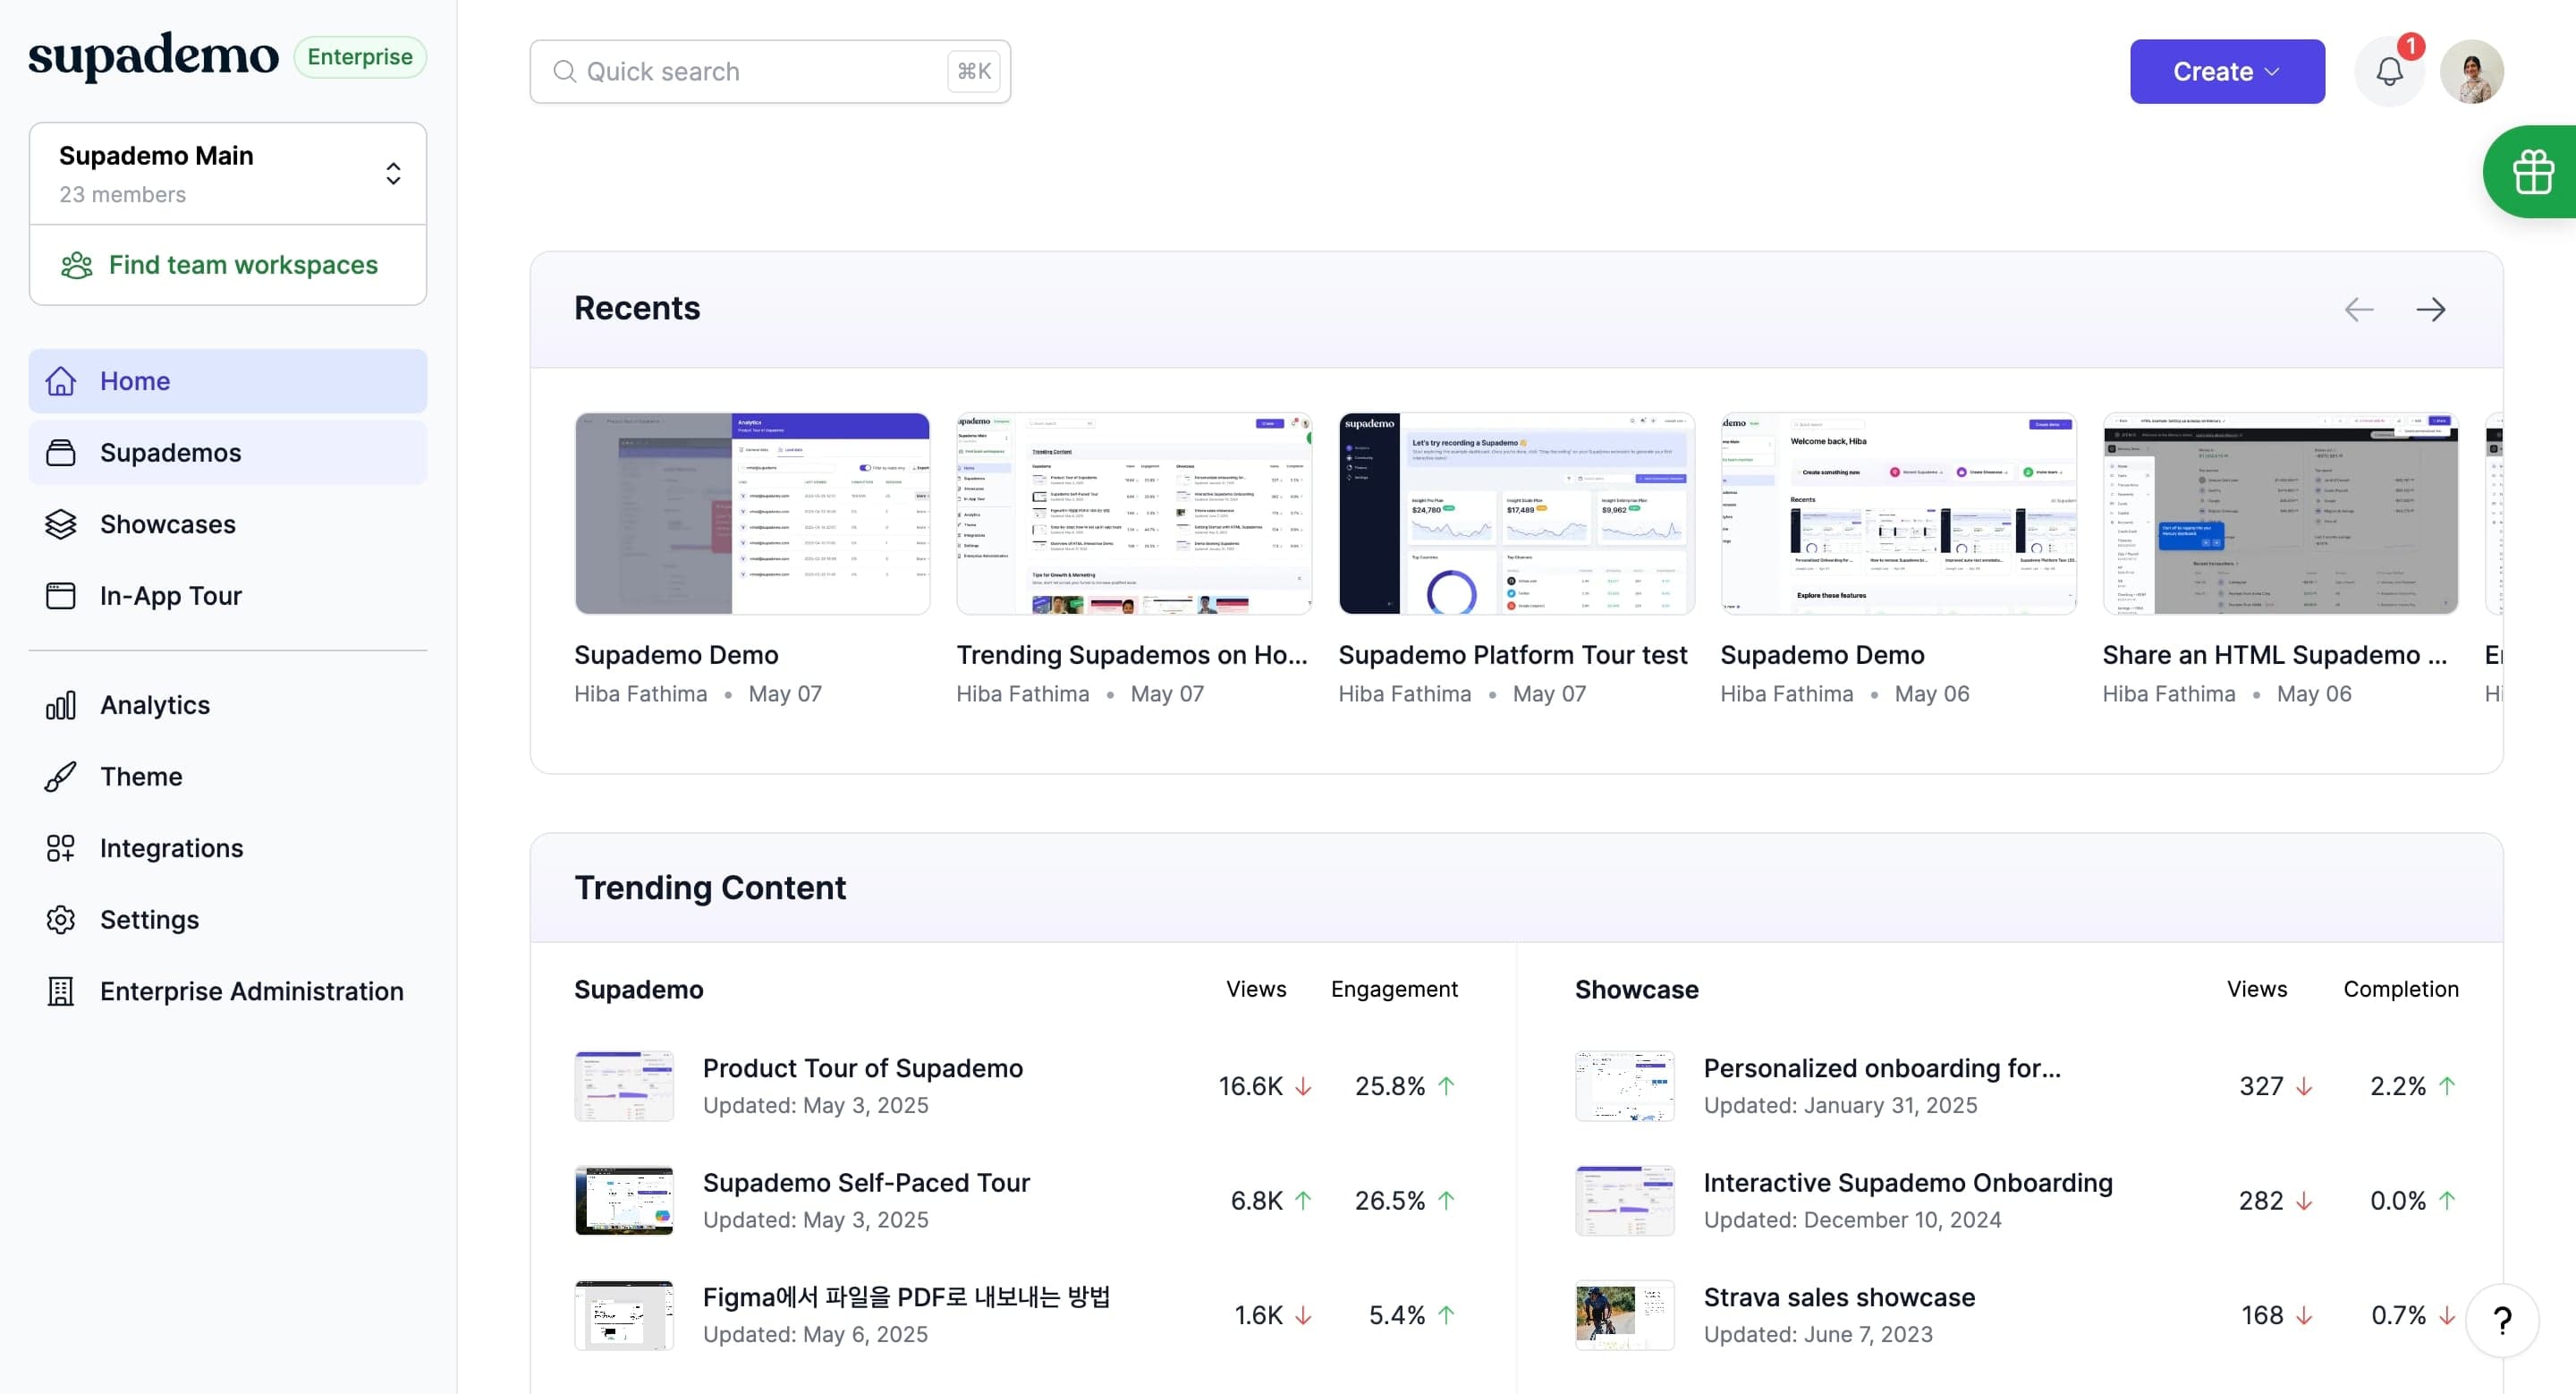
Task: Go to Showcases in the sidebar
Action: click(x=228, y=524)
